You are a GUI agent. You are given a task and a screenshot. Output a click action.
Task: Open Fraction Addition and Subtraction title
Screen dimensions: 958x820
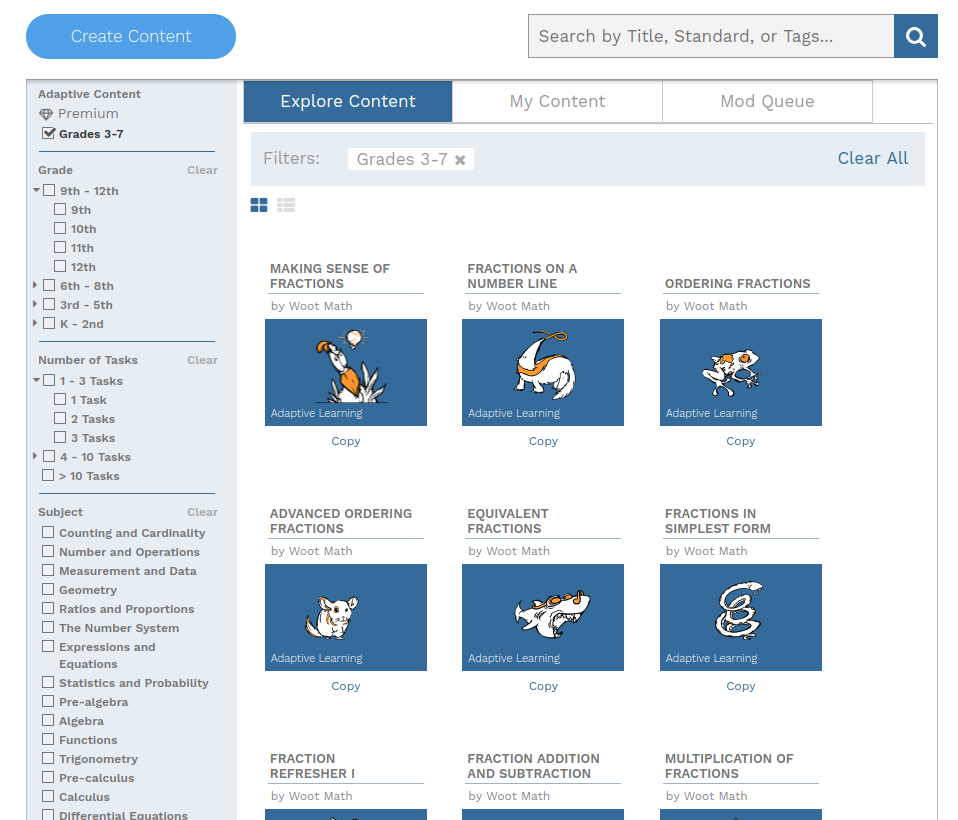(533, 766)
